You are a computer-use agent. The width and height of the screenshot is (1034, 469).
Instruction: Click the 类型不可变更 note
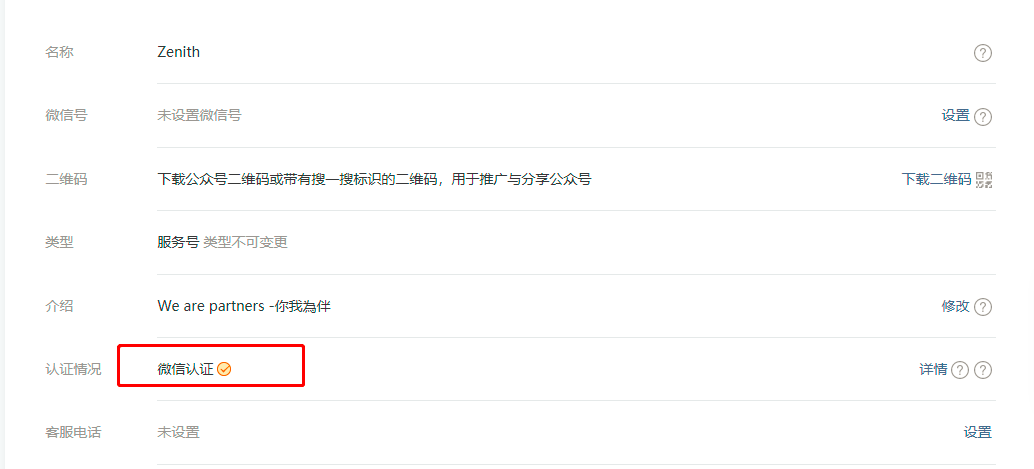245,242
